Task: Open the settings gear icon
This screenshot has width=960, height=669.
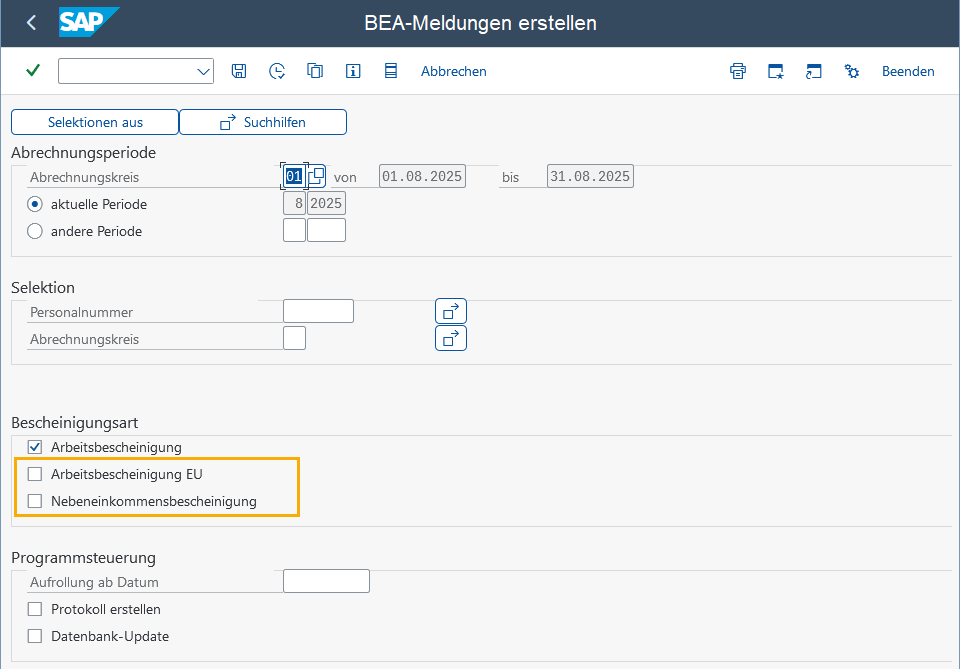Action: point(851,71)
